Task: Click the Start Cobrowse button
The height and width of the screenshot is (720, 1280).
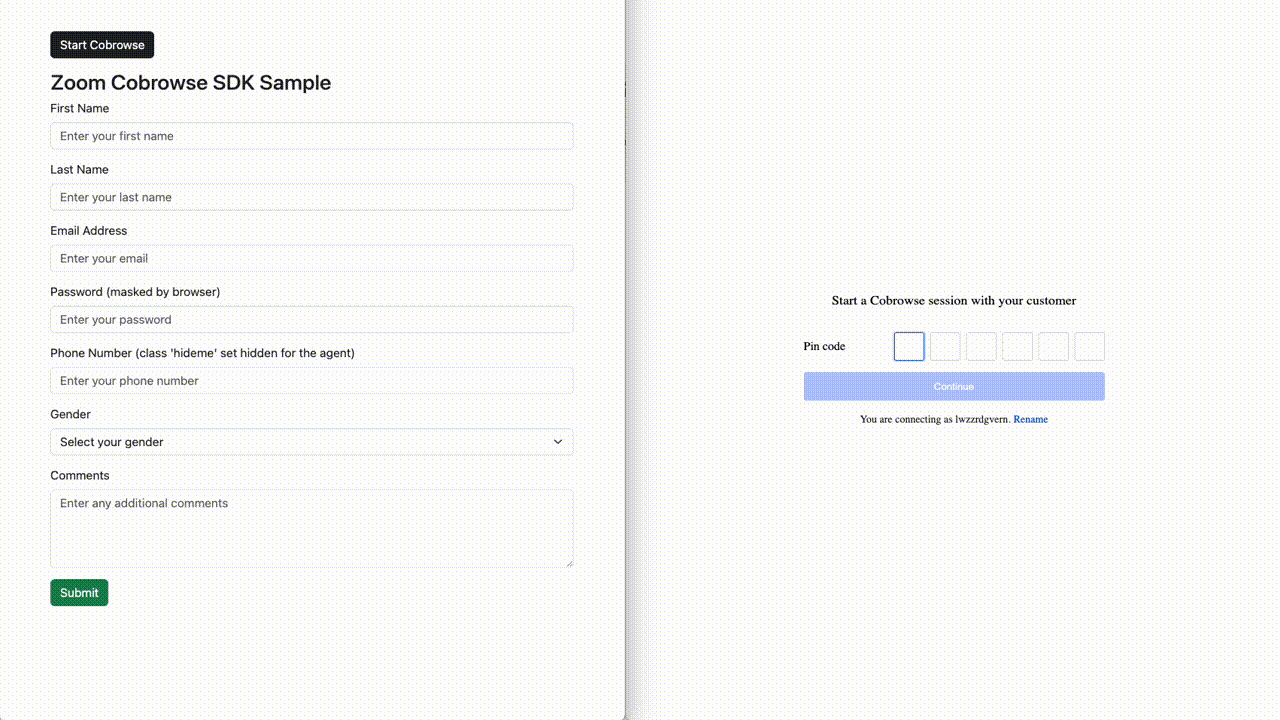Action: [102, 45]
